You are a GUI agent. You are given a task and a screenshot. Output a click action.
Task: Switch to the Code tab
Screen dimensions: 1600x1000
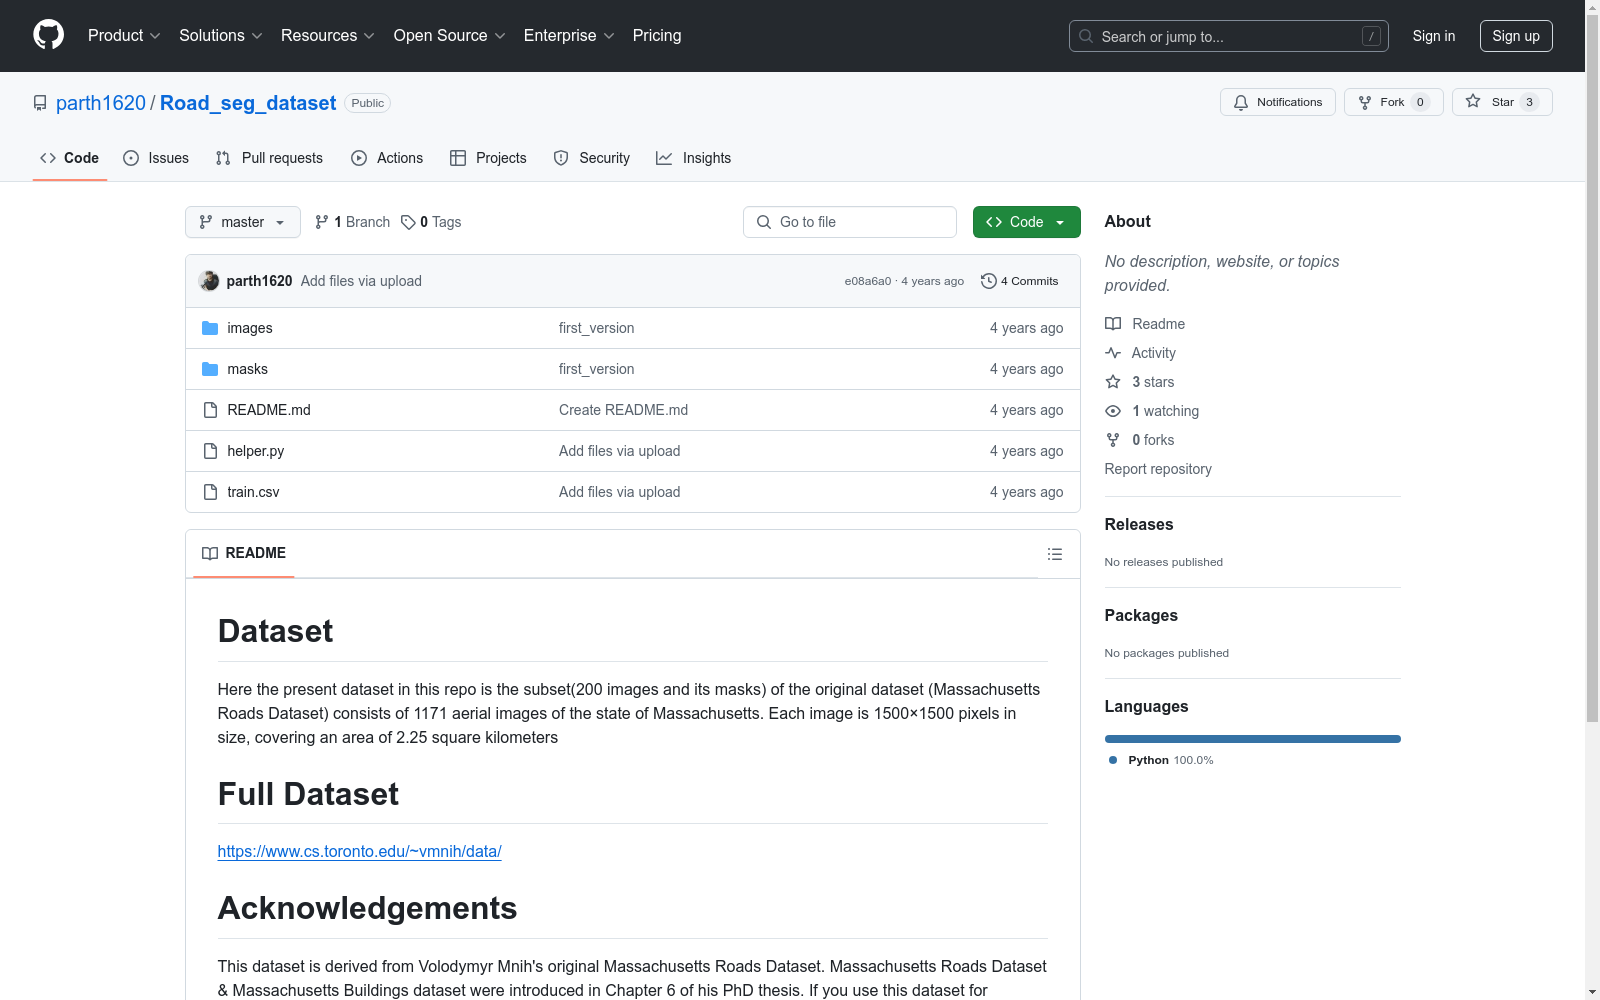pos(70,158)
